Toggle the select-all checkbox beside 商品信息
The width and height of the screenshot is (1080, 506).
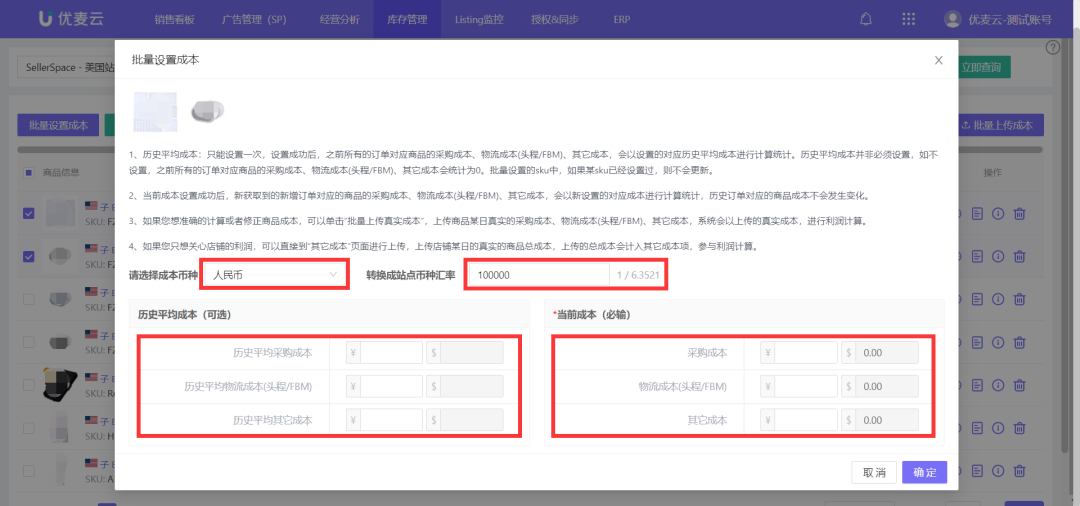point(28,172)
